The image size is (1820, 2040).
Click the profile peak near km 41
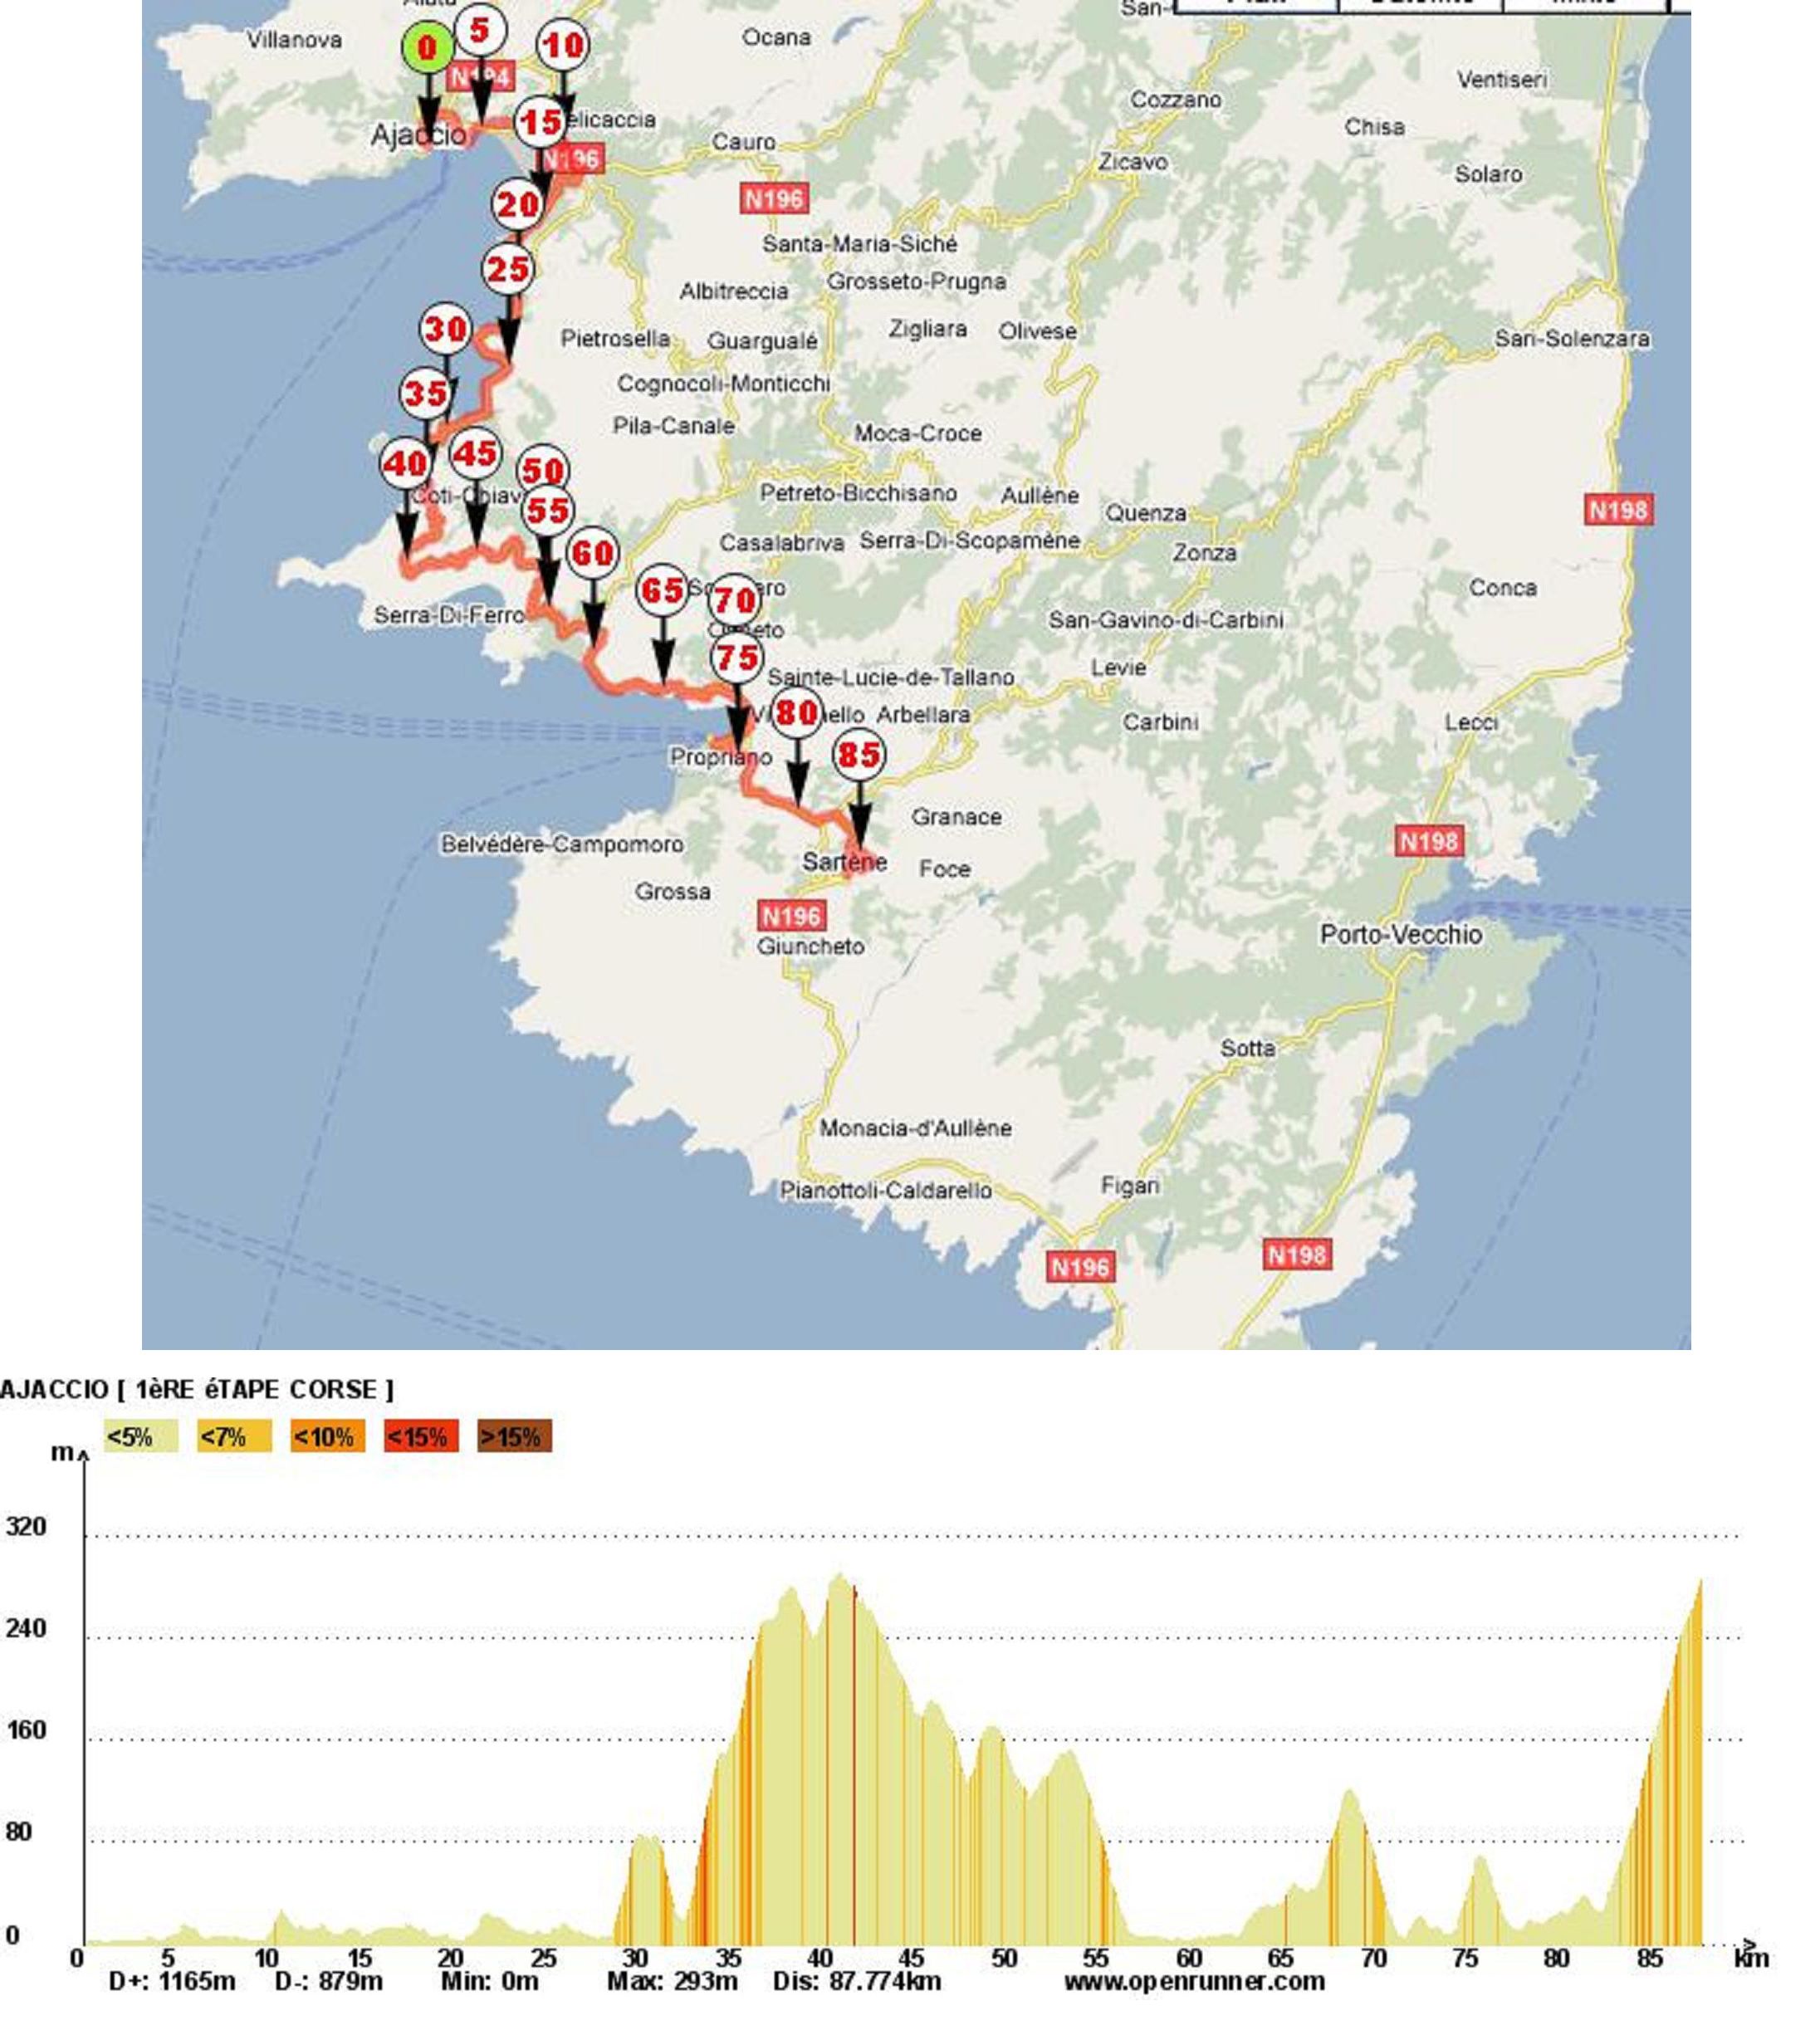point(840,1579)
